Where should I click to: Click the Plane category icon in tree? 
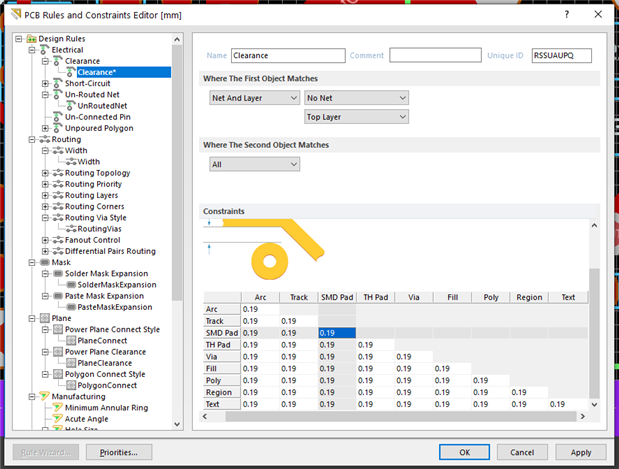[43, 318]
